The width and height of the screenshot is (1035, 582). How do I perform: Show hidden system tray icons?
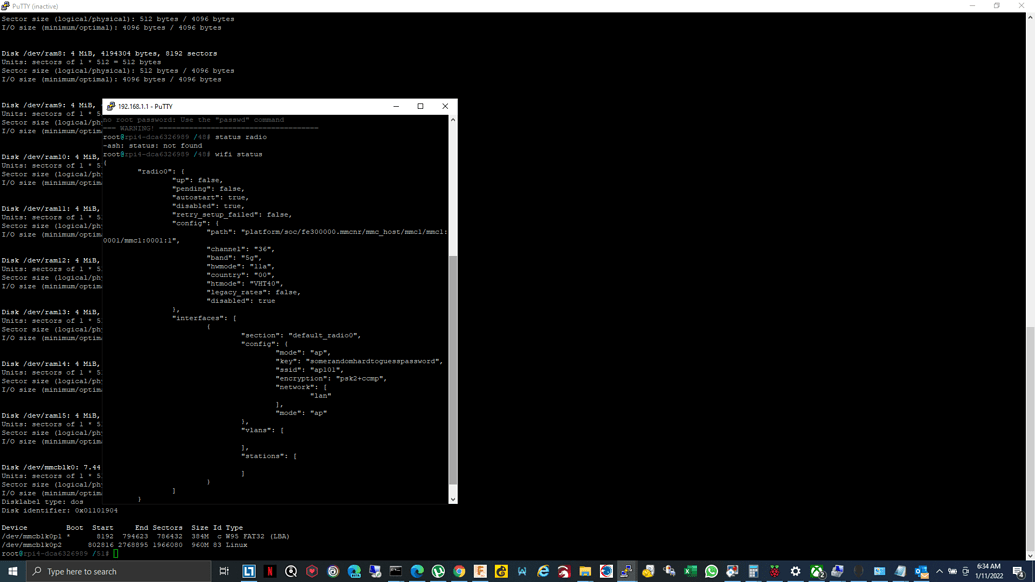pyautogui.click(x=939, y=572)
